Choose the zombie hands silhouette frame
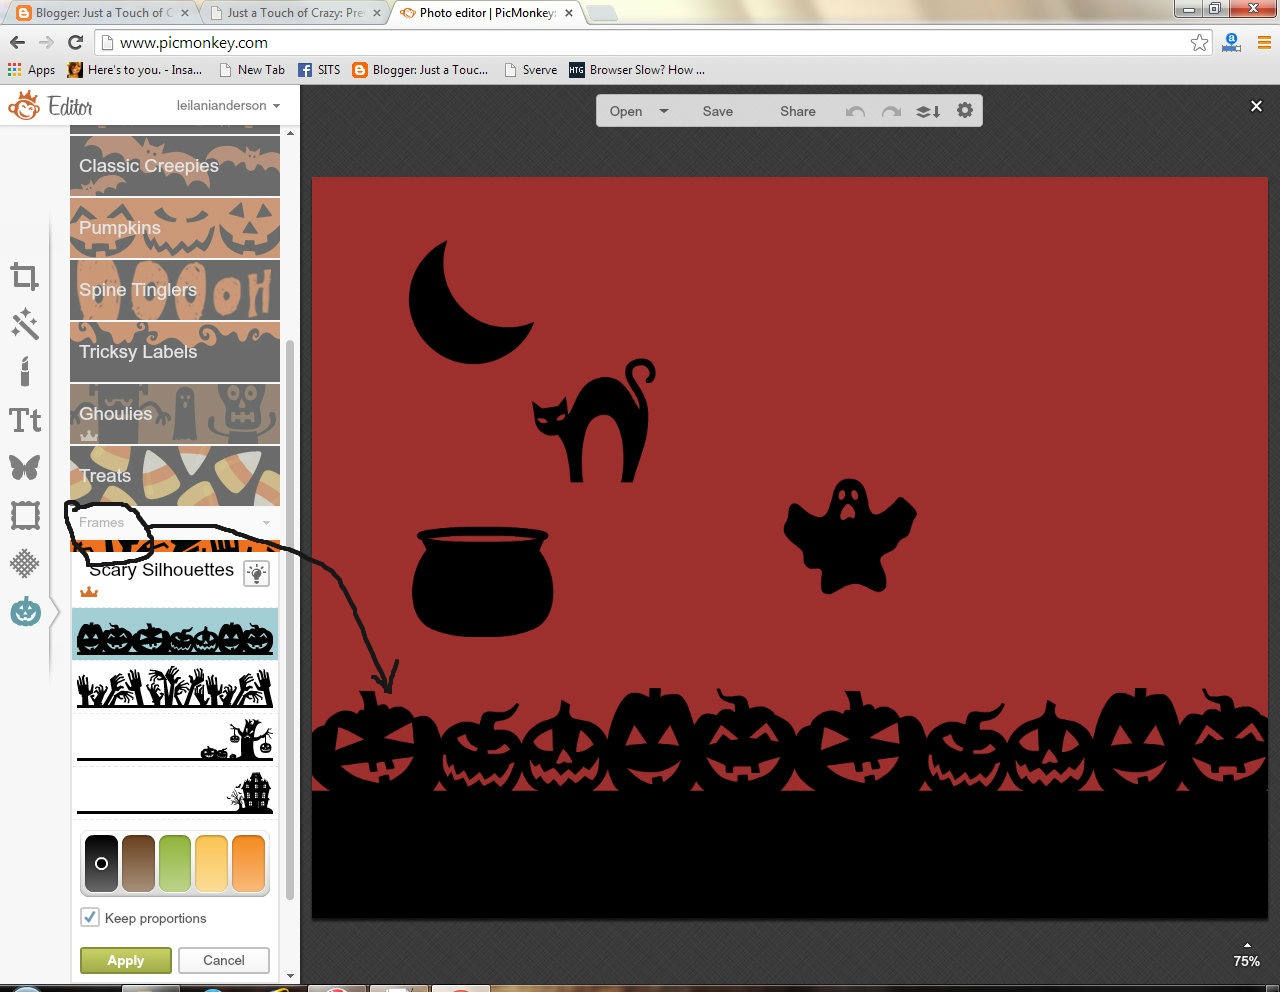 coord(175,687)
